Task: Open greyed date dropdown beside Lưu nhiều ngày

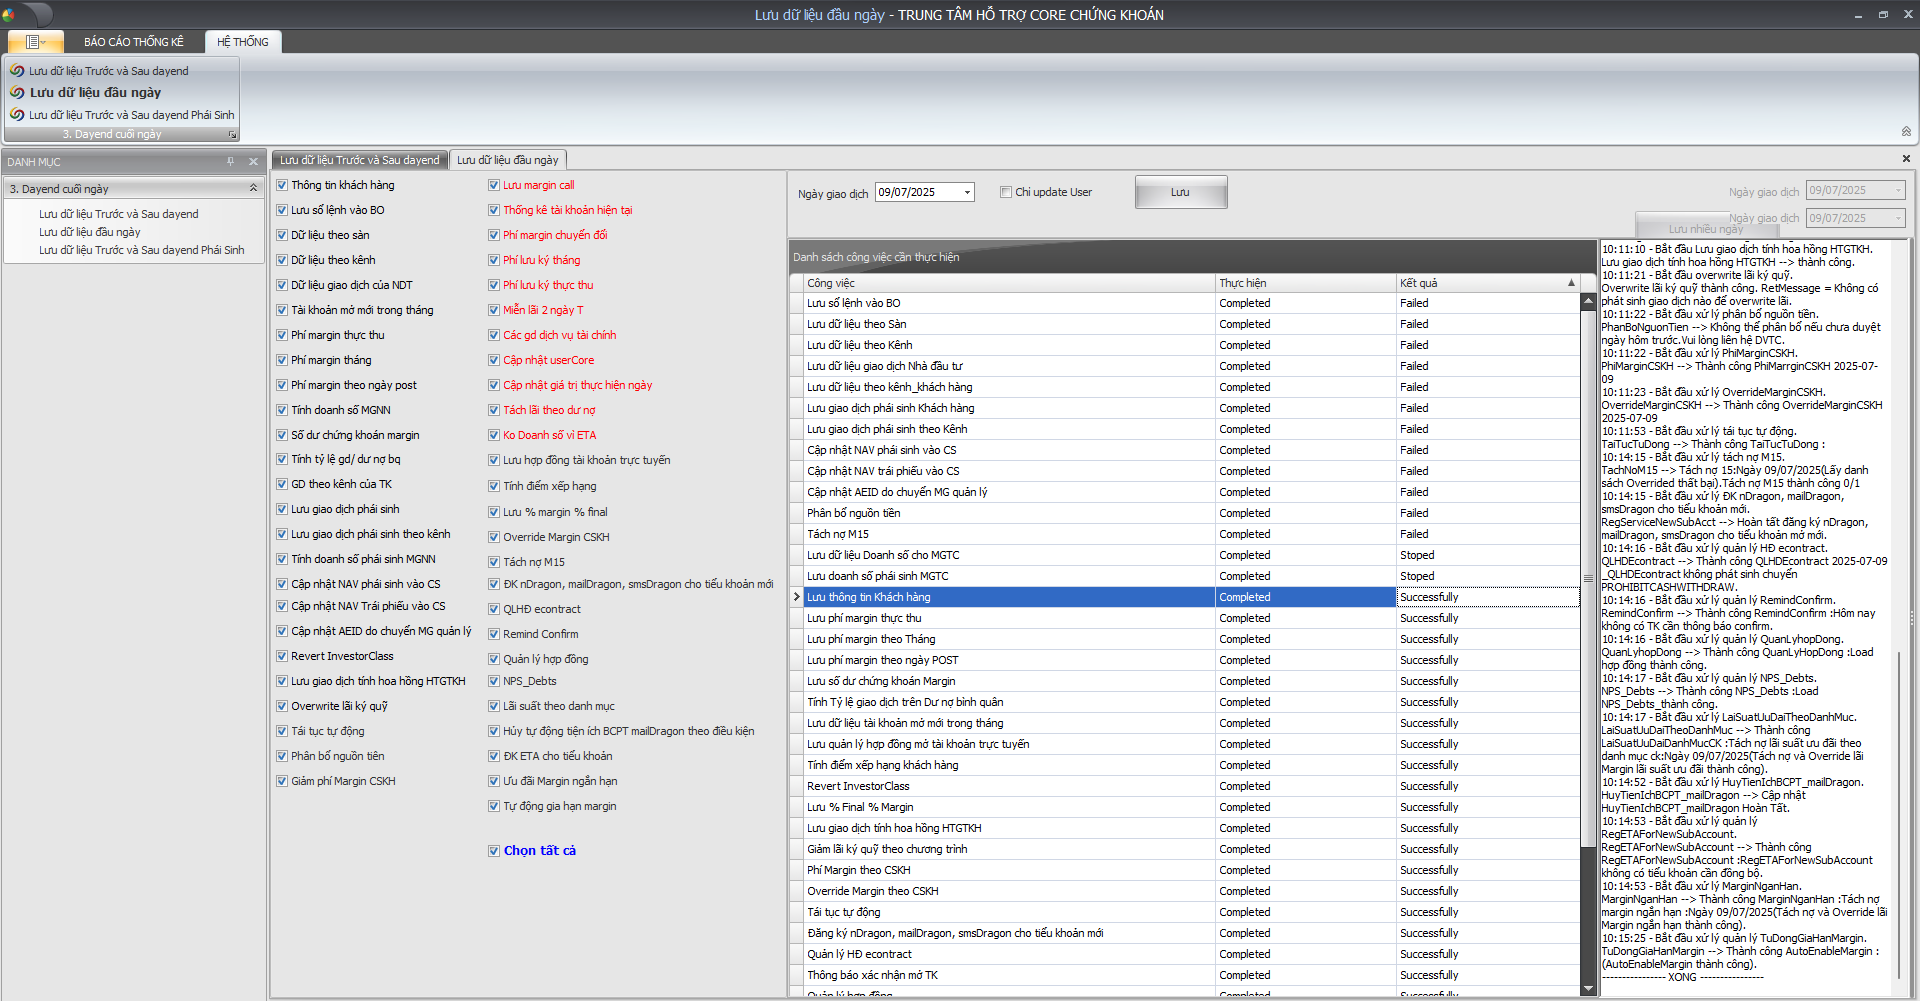Action: (1898, 218)
